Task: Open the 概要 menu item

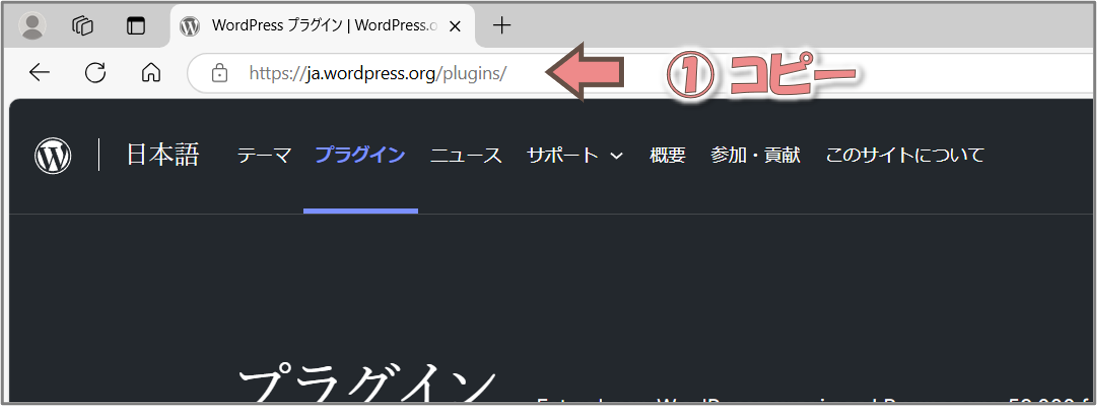Action: click(667, 155)
